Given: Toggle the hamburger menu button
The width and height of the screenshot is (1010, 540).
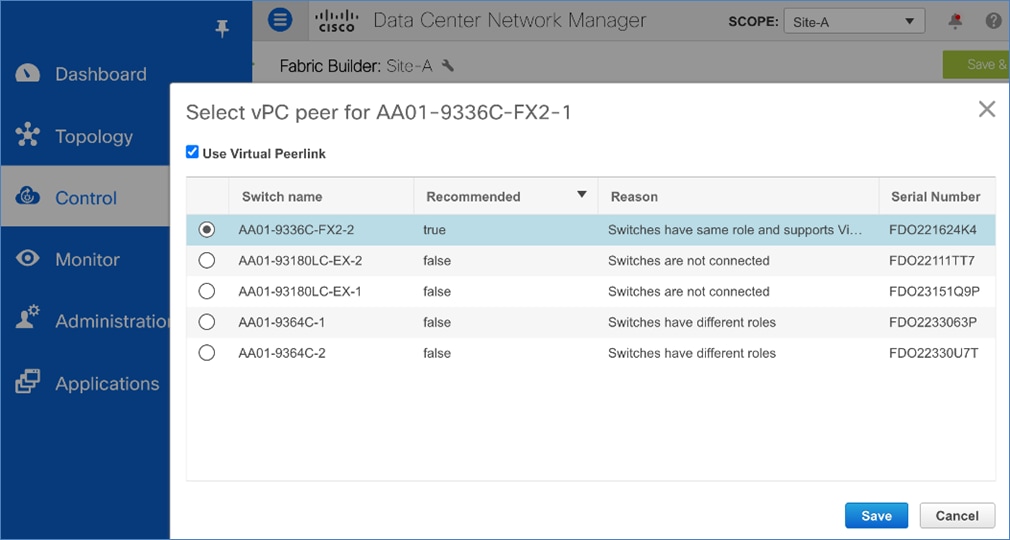Looking at the screenshot, I should click(x=280, y=20).
